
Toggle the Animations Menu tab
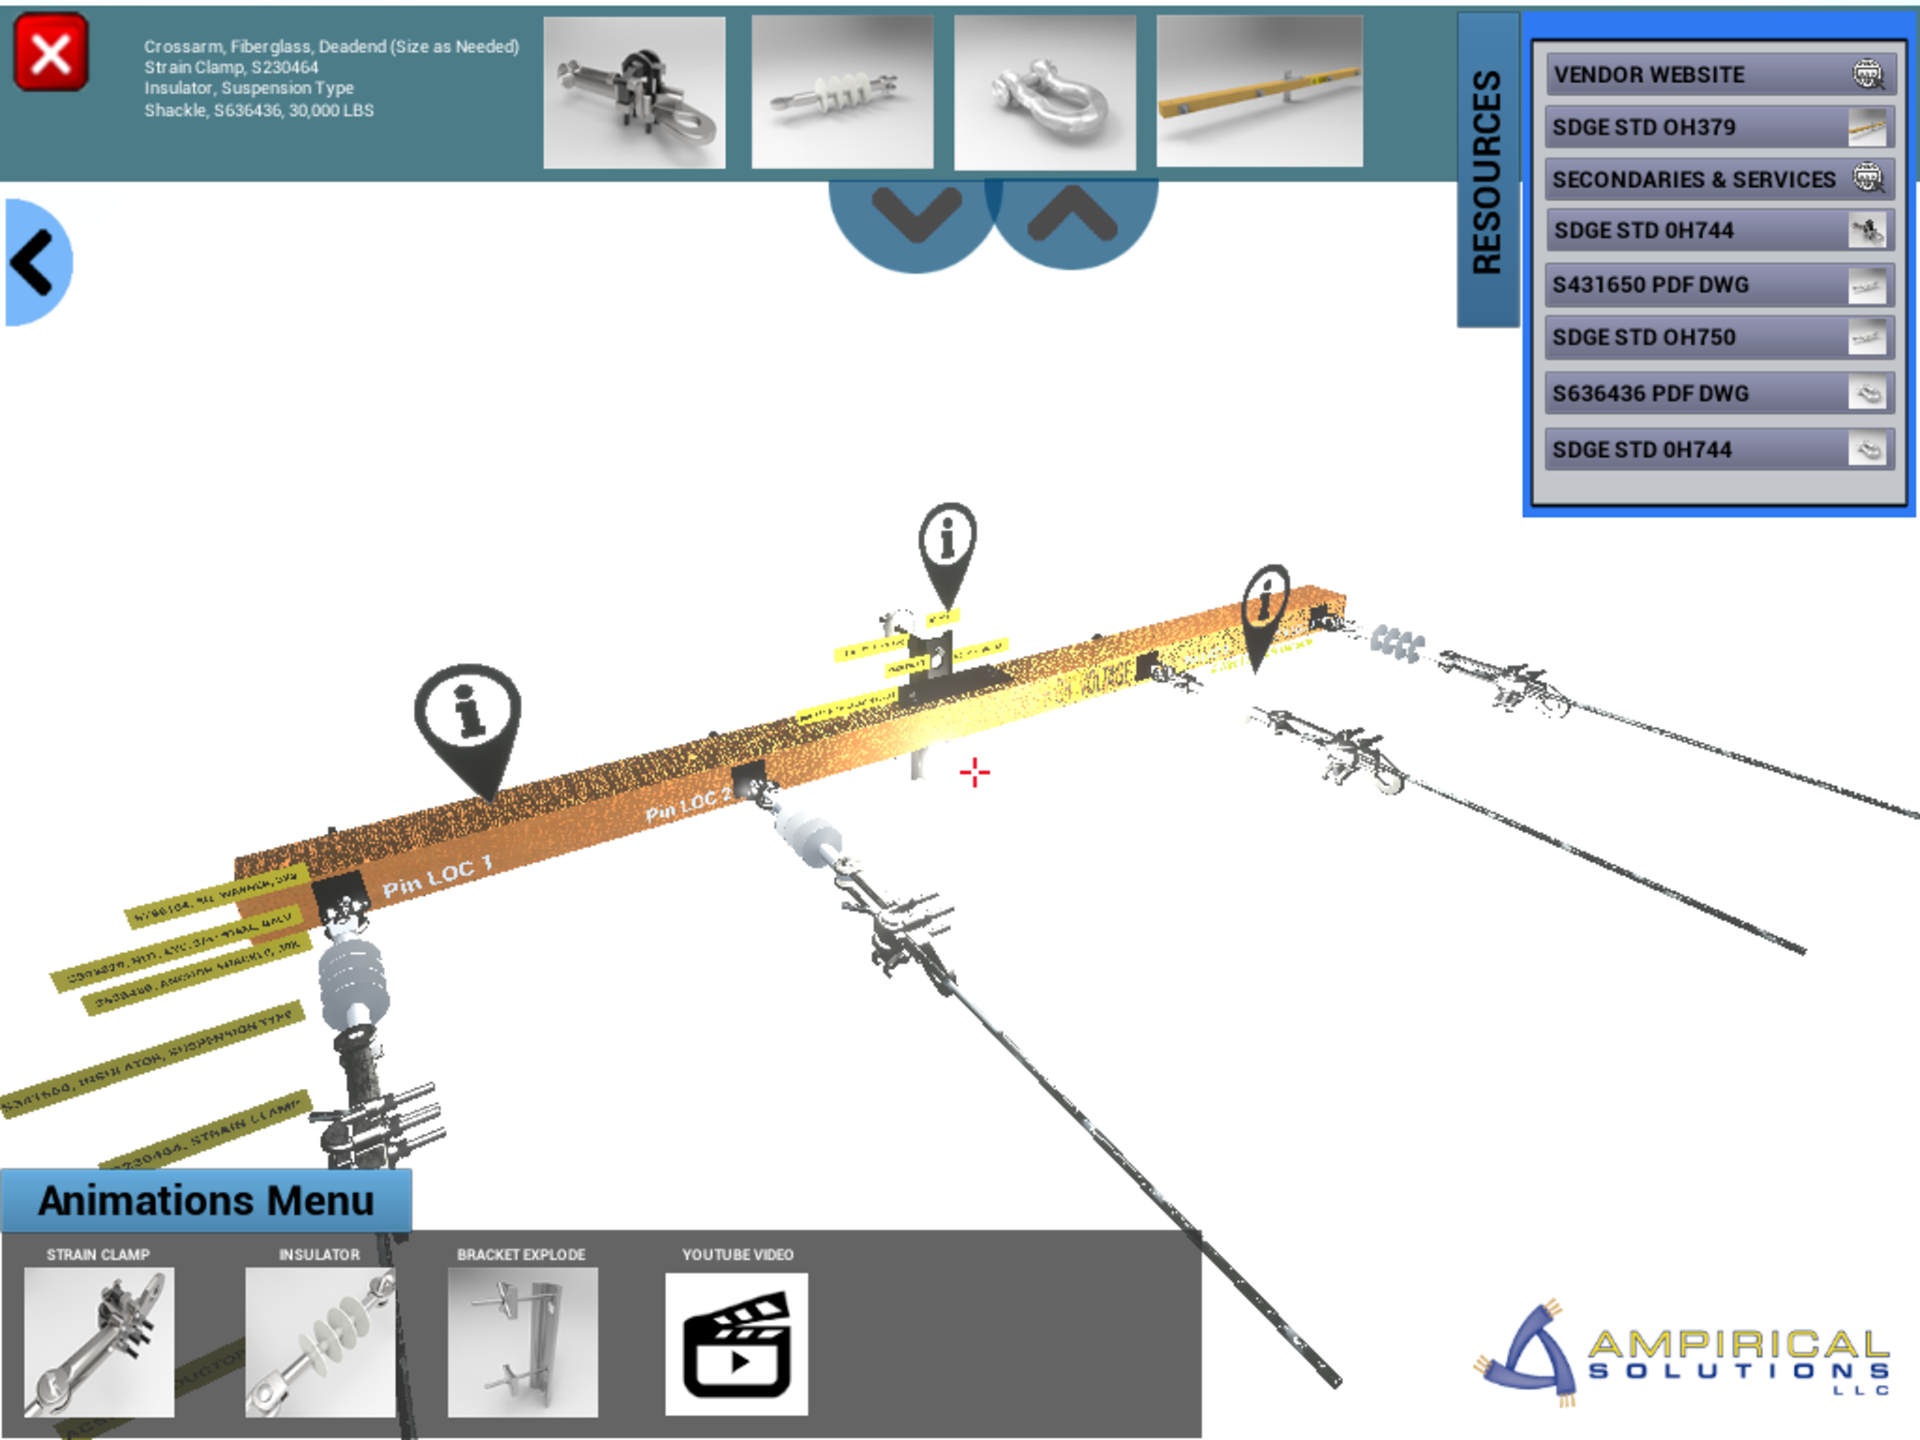pyautogui.click(x=206, y=1200)
